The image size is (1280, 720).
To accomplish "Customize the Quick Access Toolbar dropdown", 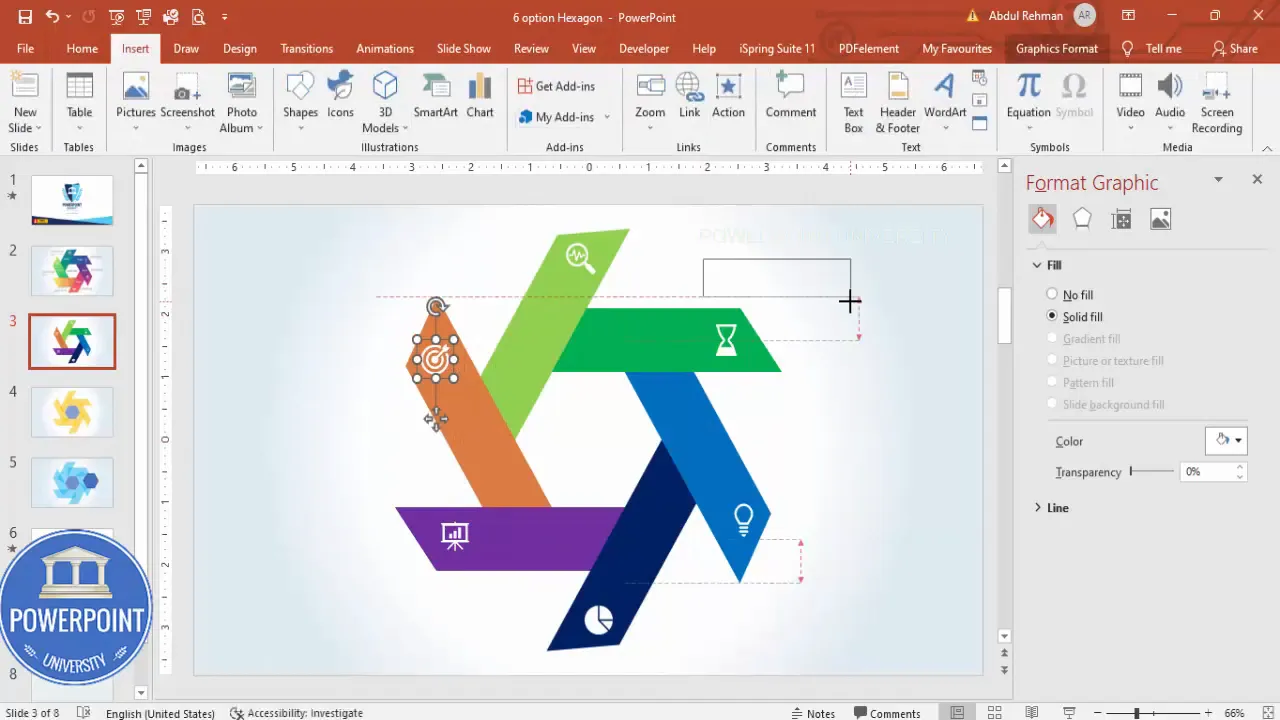I will pyautogui.click(x=224, y=17).
